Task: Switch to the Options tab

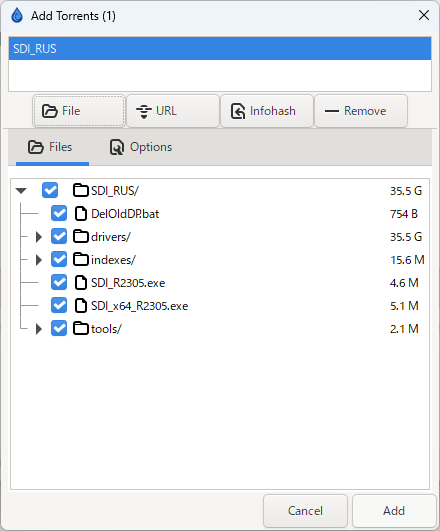Action: click(x=141, y=147)
